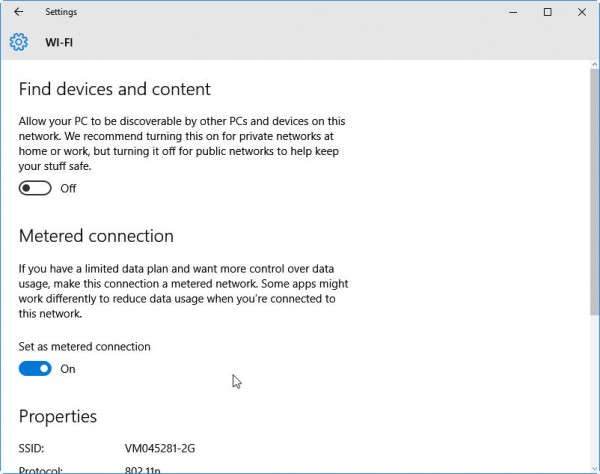Click the 'On' label beside metered toggle

[68, 369]
